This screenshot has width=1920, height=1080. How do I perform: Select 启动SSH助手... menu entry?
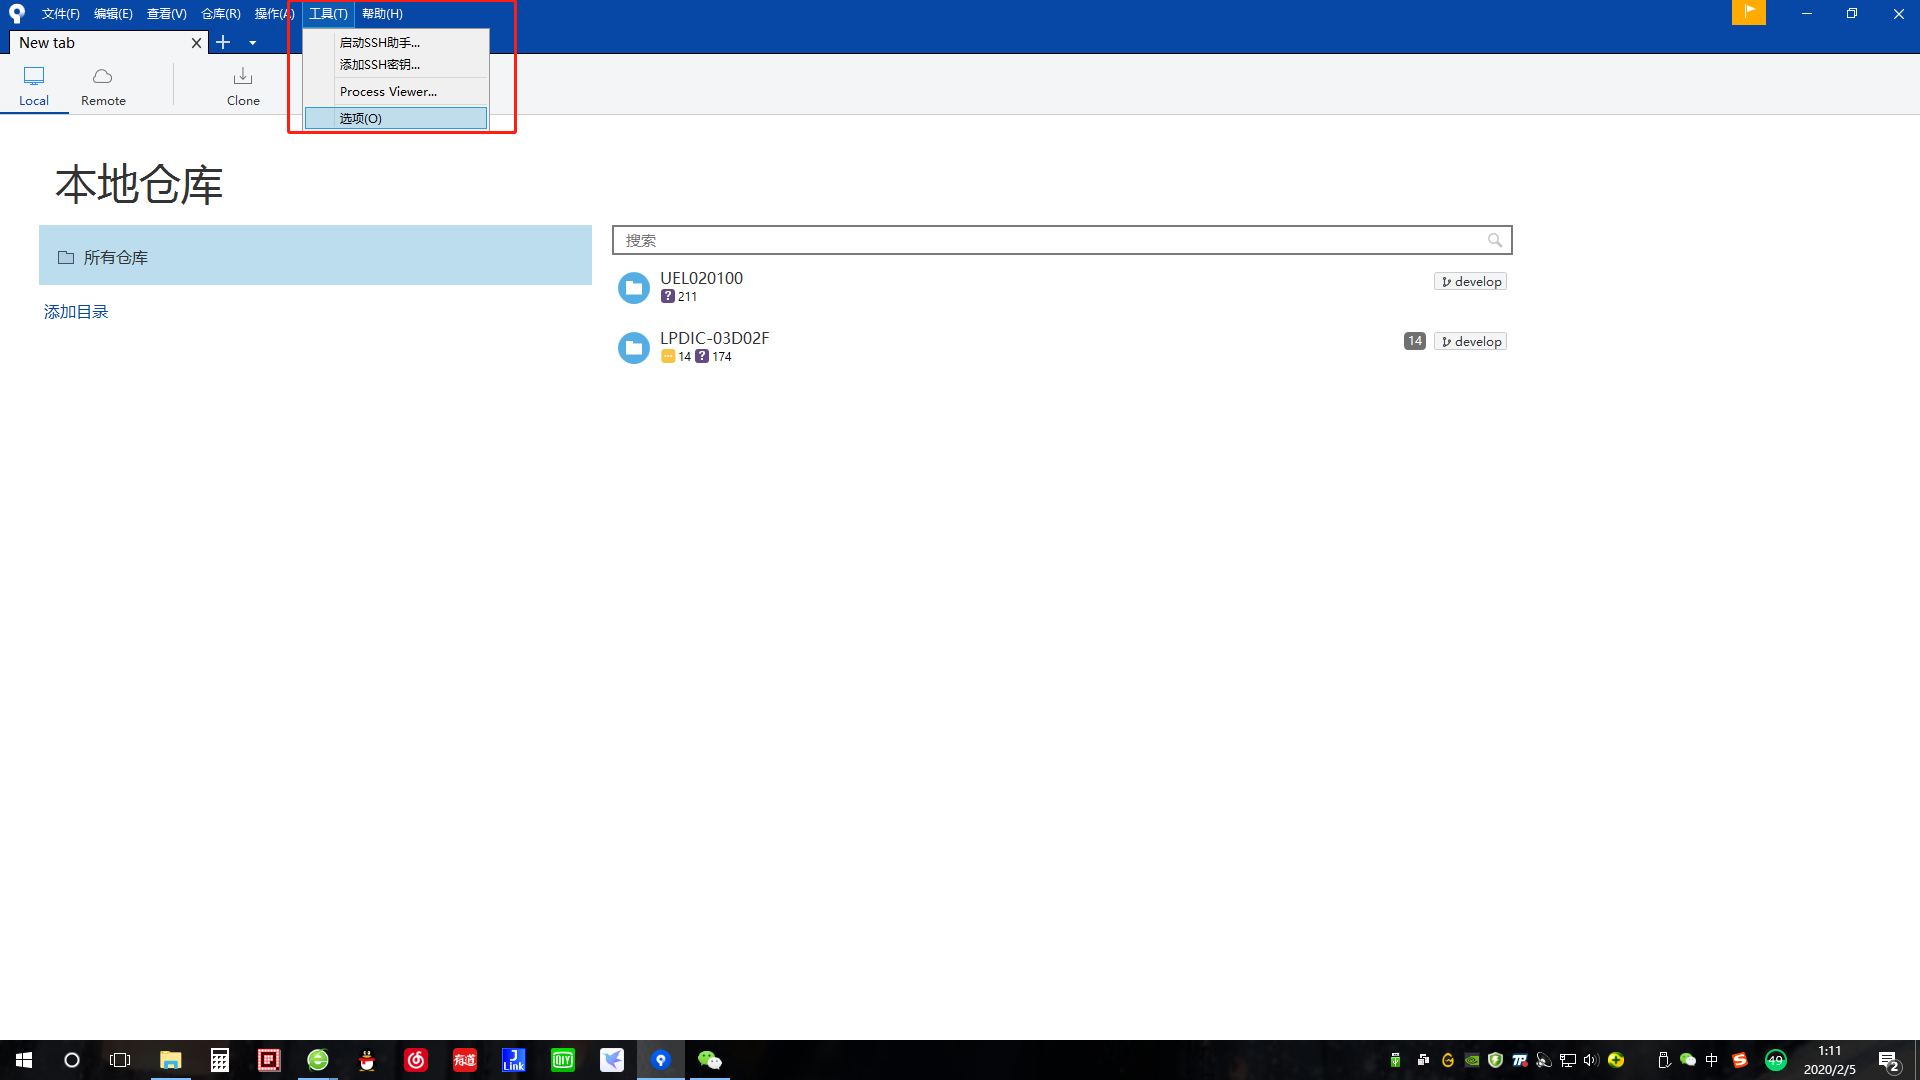[396, 42]
